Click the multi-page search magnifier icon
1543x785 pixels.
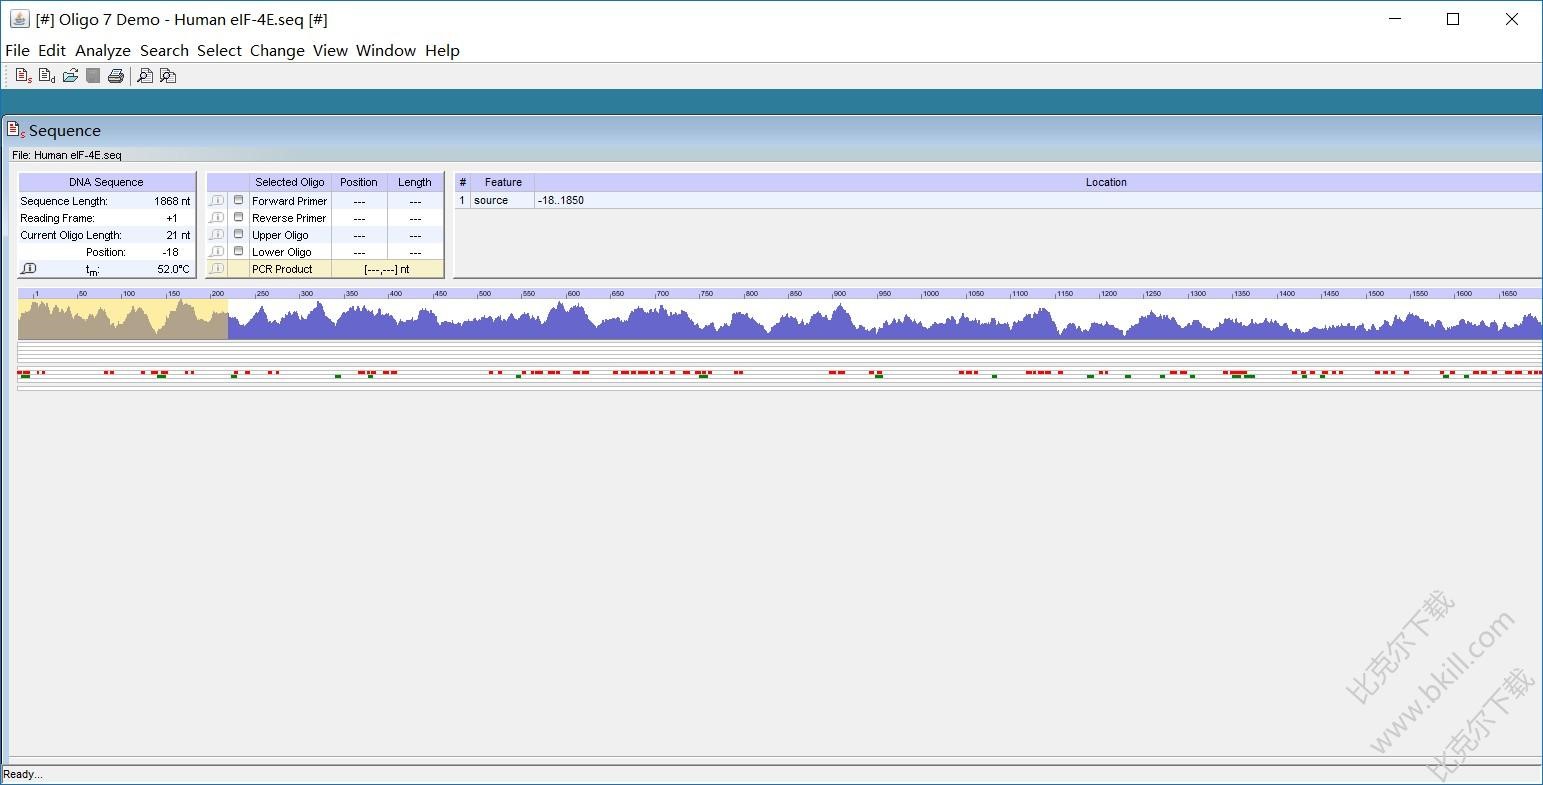click(168, 76)
